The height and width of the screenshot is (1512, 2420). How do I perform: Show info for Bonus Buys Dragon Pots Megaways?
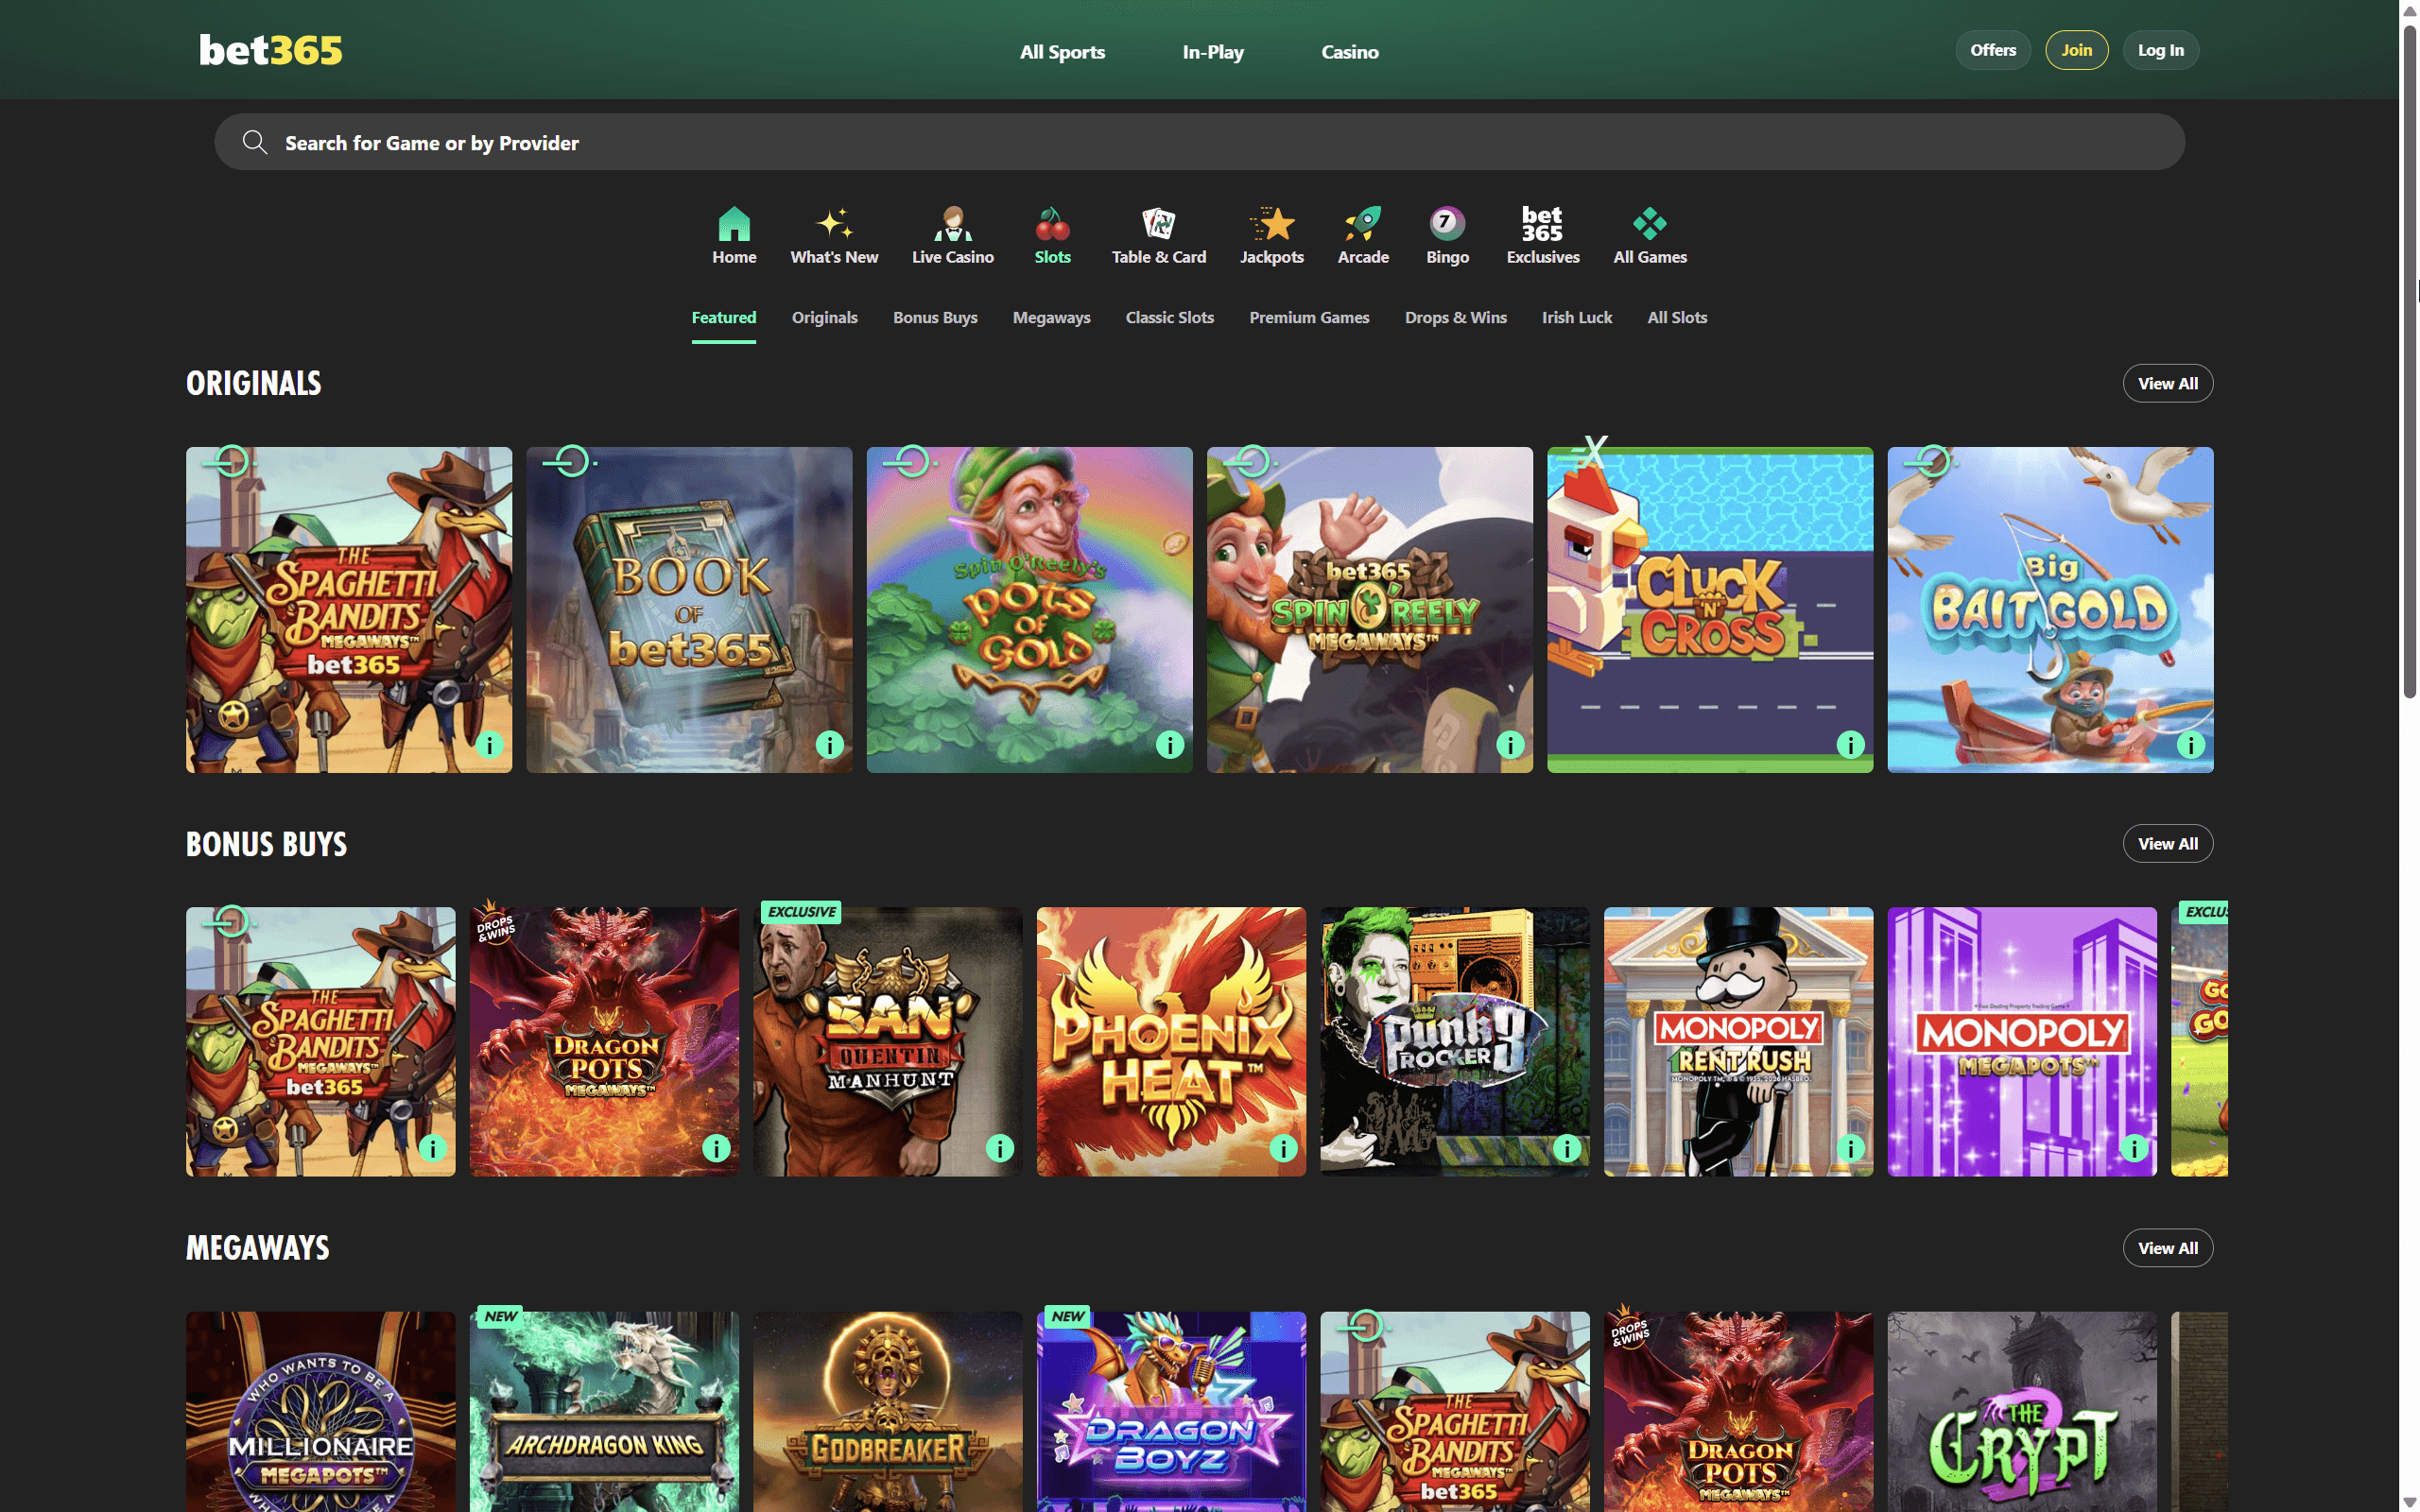pyautogui.click(x=716, y=1148)
